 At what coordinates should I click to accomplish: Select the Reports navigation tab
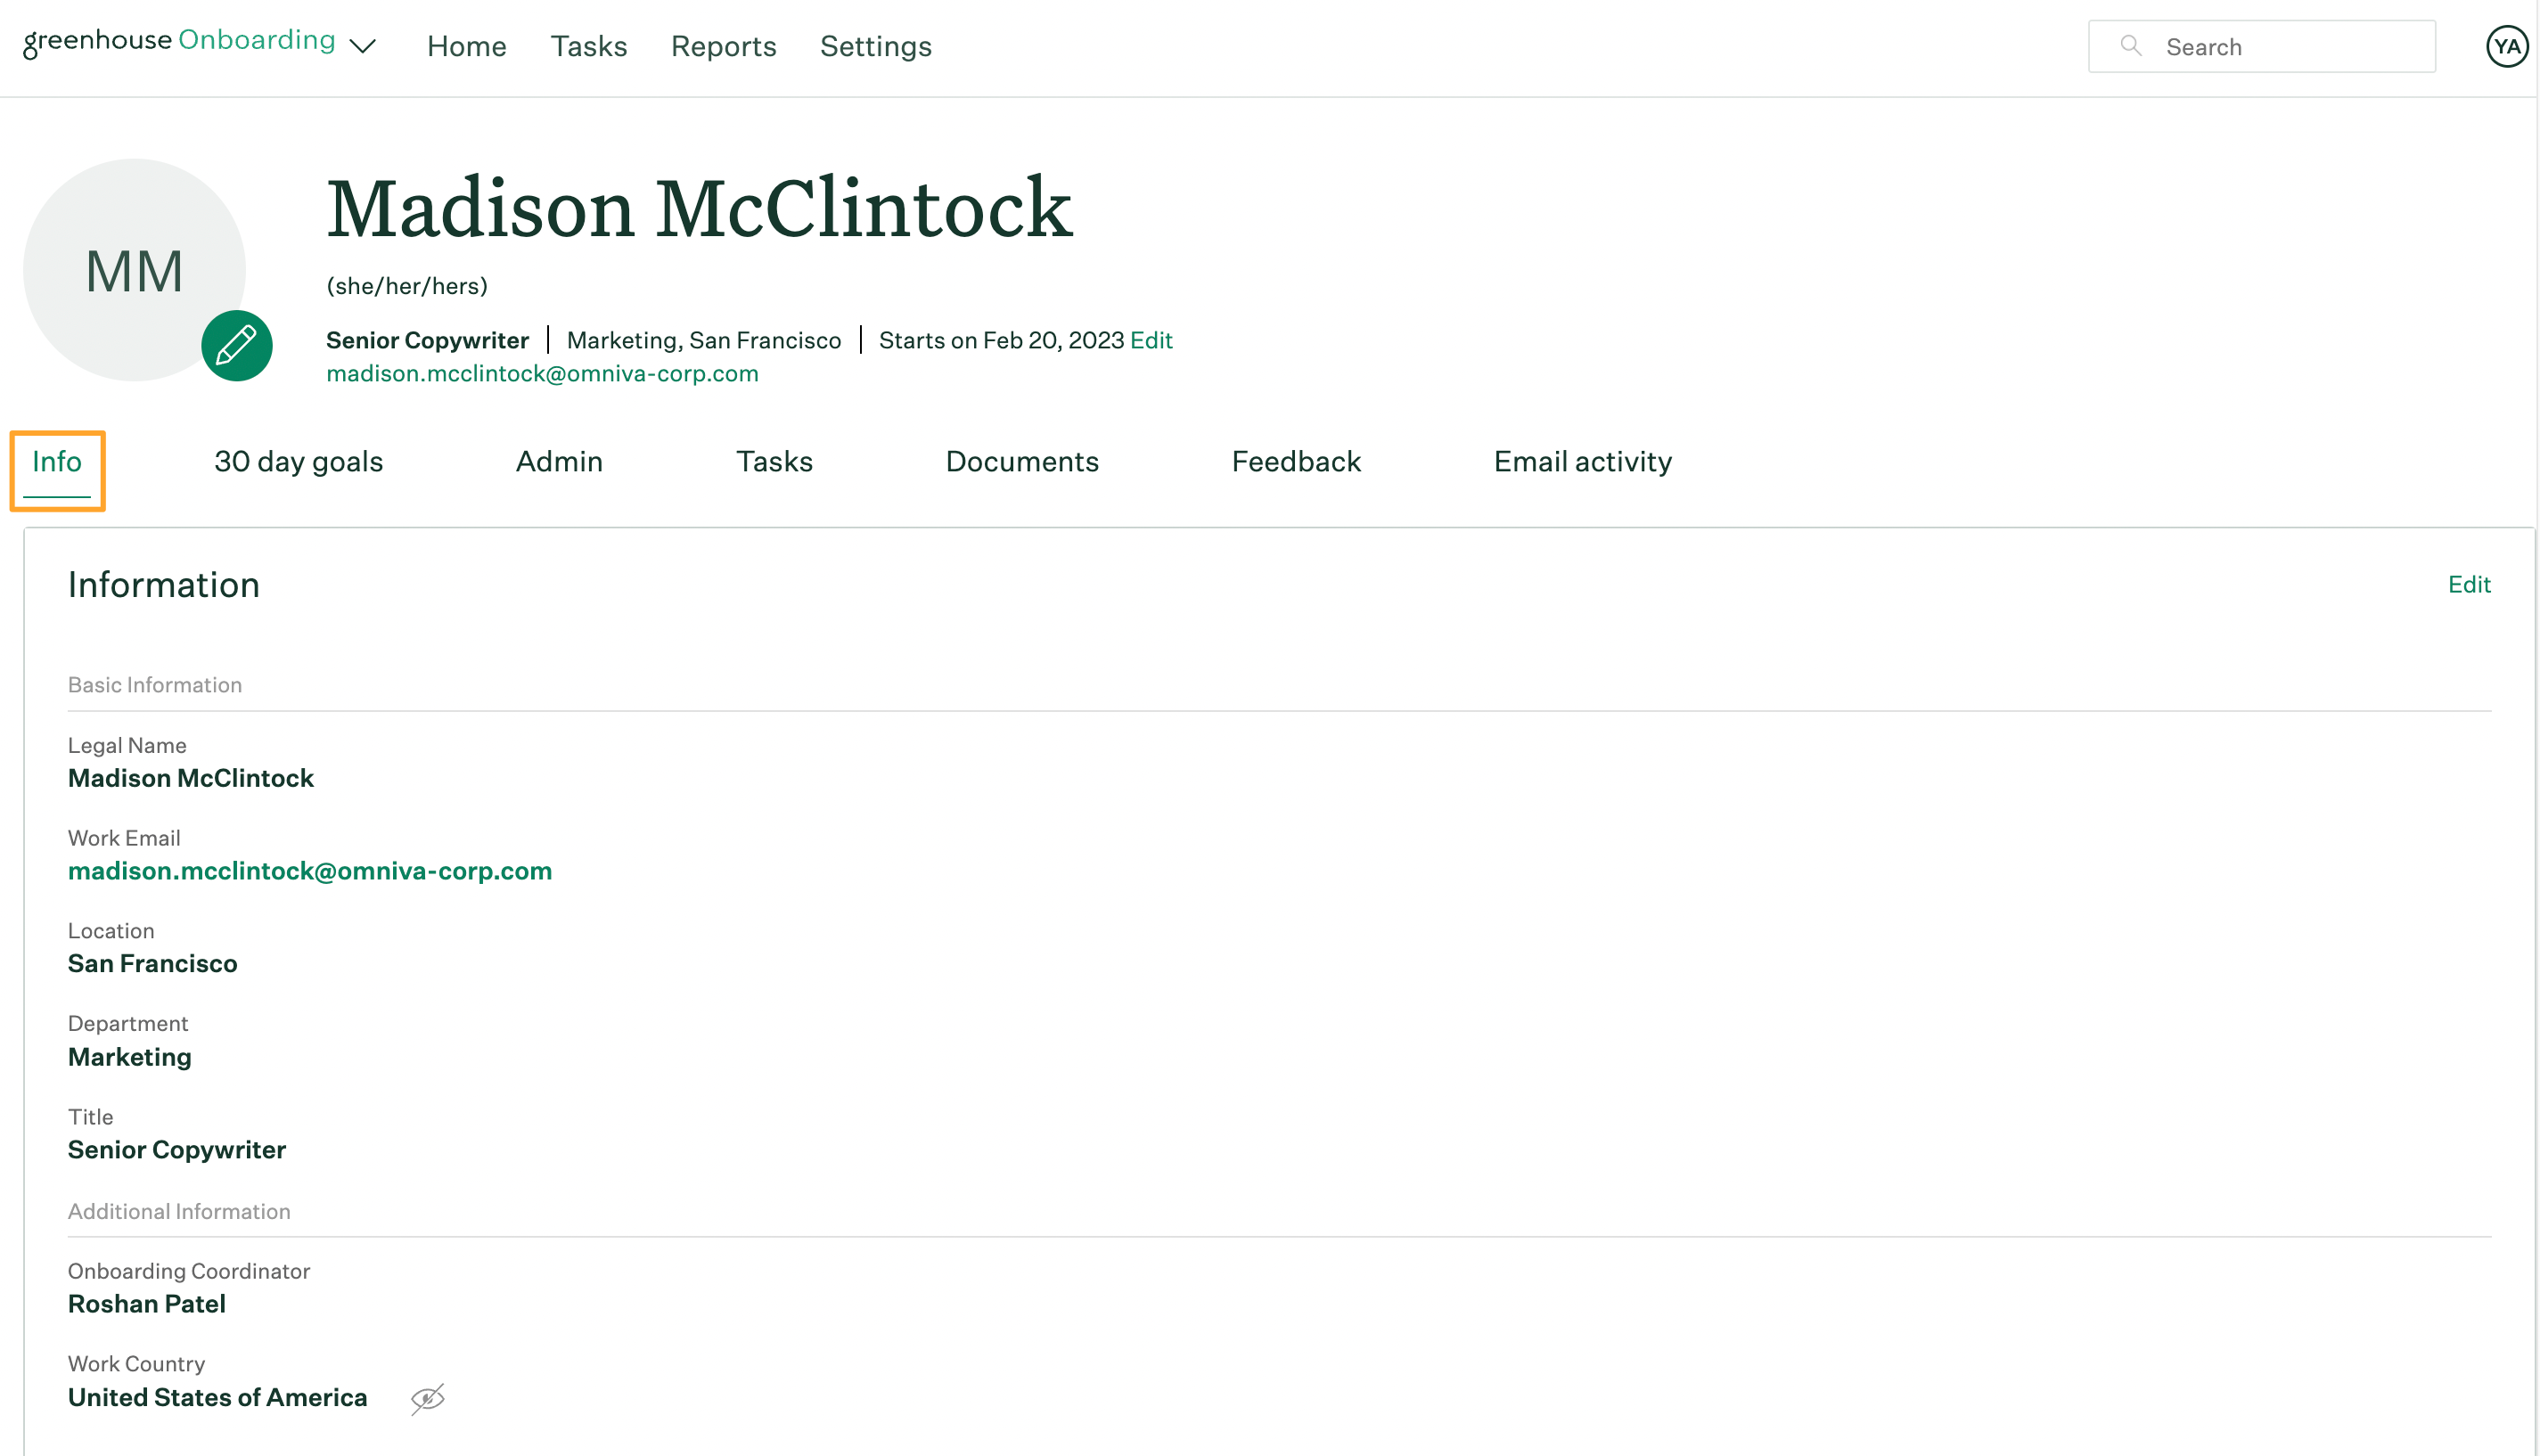pyautogui.click(x=722, y=47)
